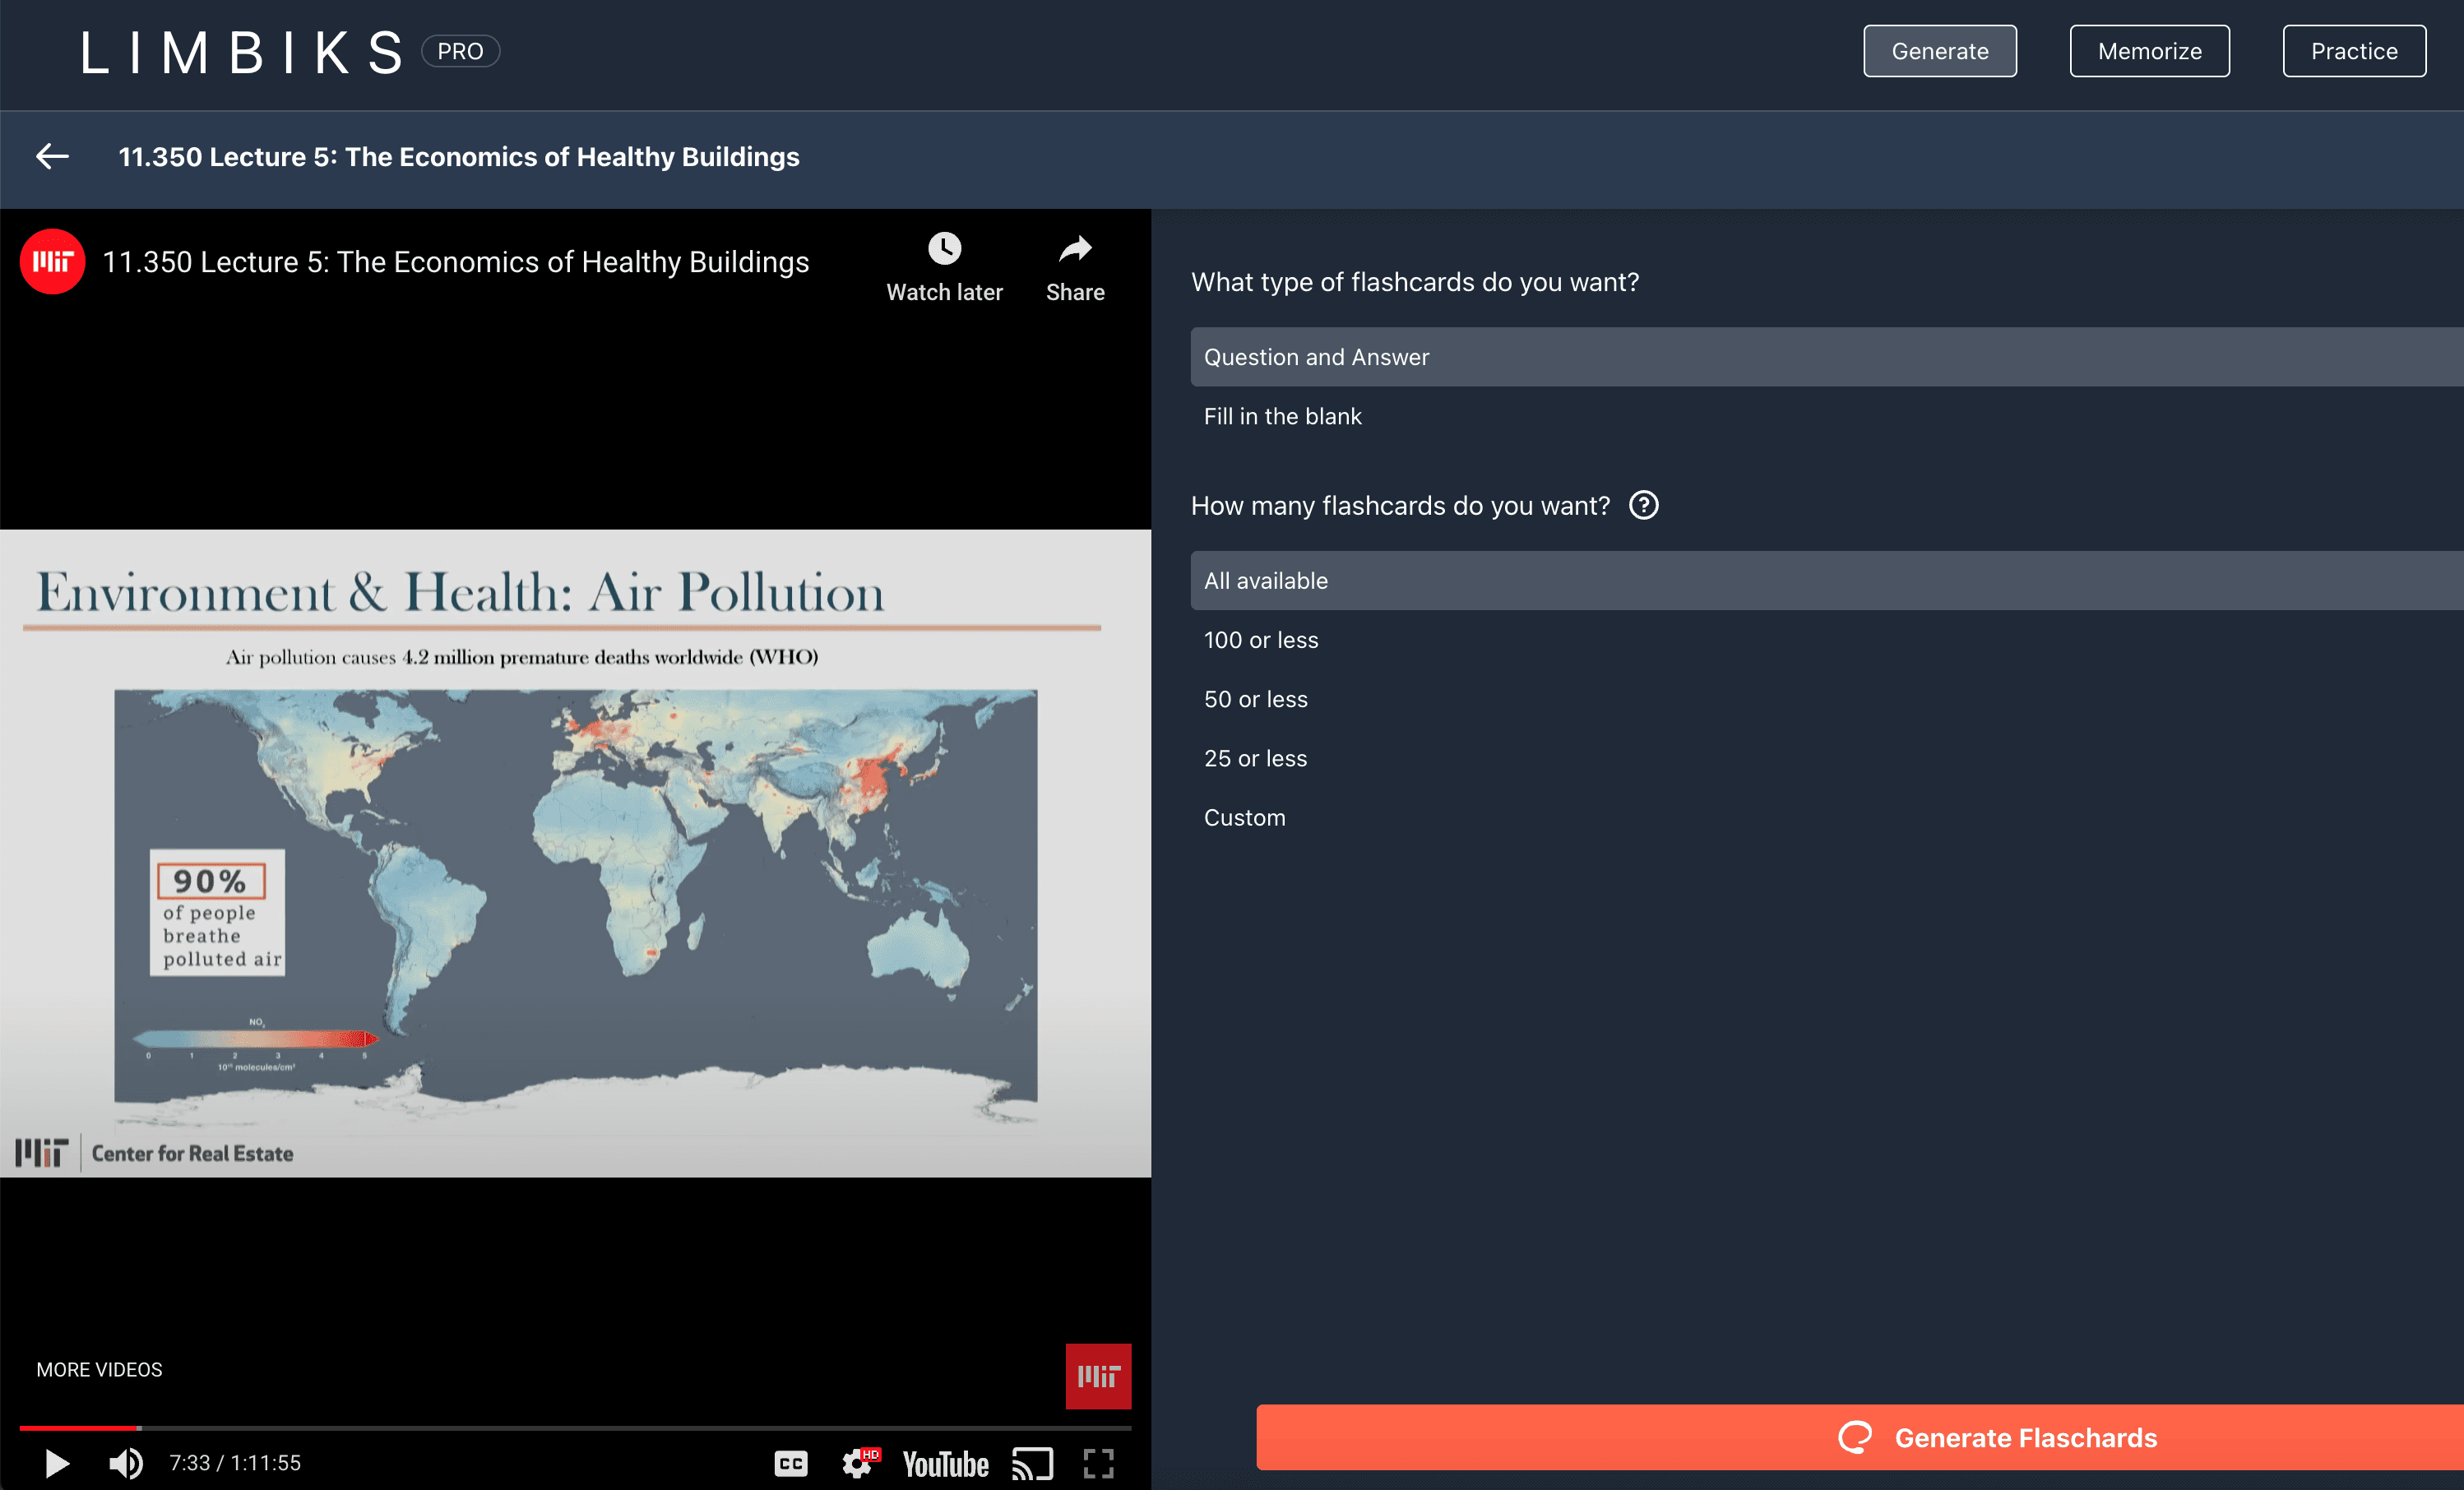Switch to the Memorize section

click(x=2149, y=50)
